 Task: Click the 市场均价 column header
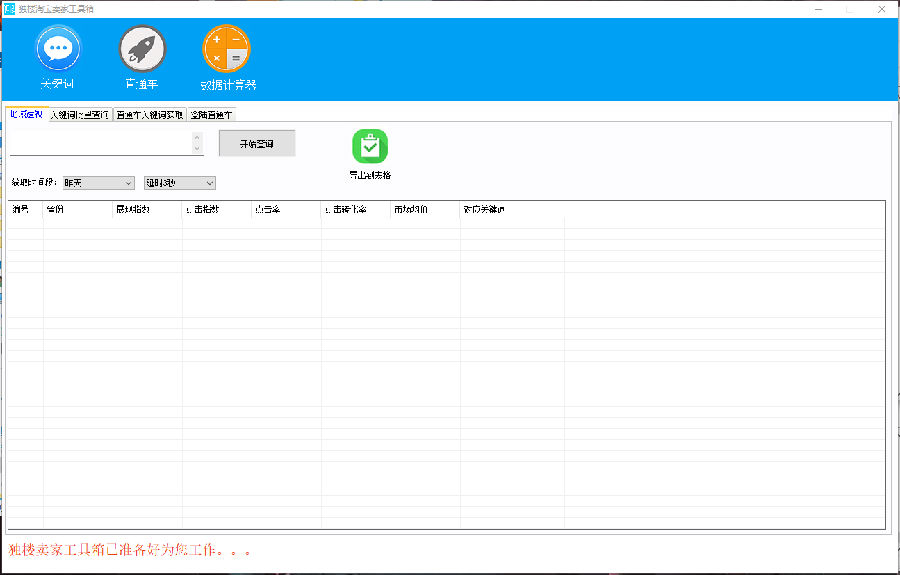(425, 209)
